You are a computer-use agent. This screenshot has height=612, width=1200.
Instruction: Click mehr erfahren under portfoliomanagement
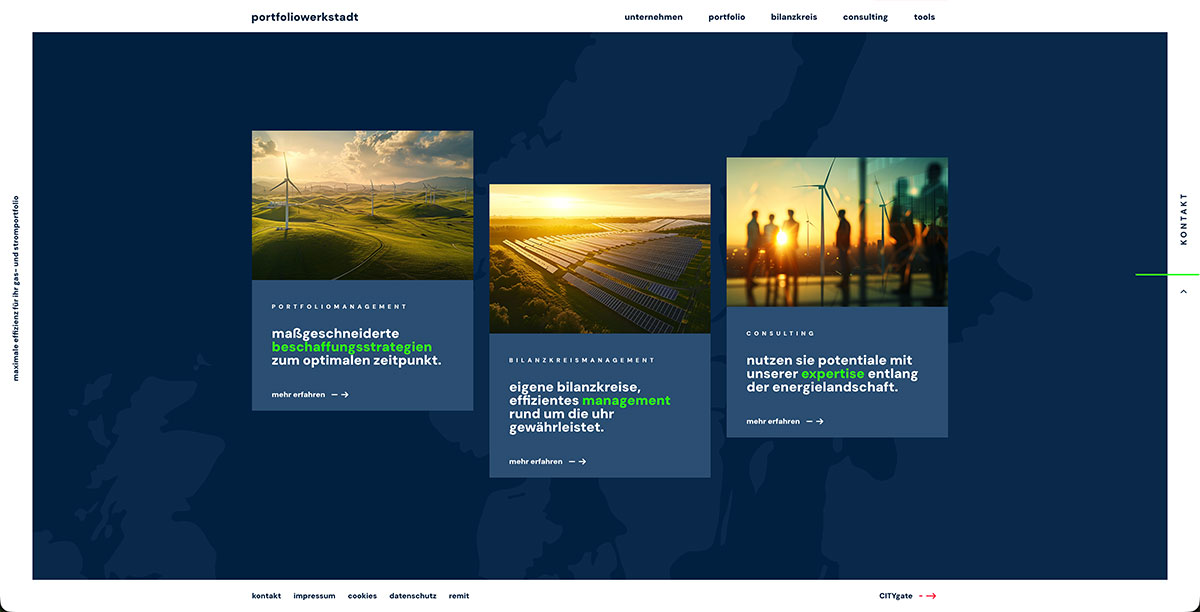click(298, 395)
